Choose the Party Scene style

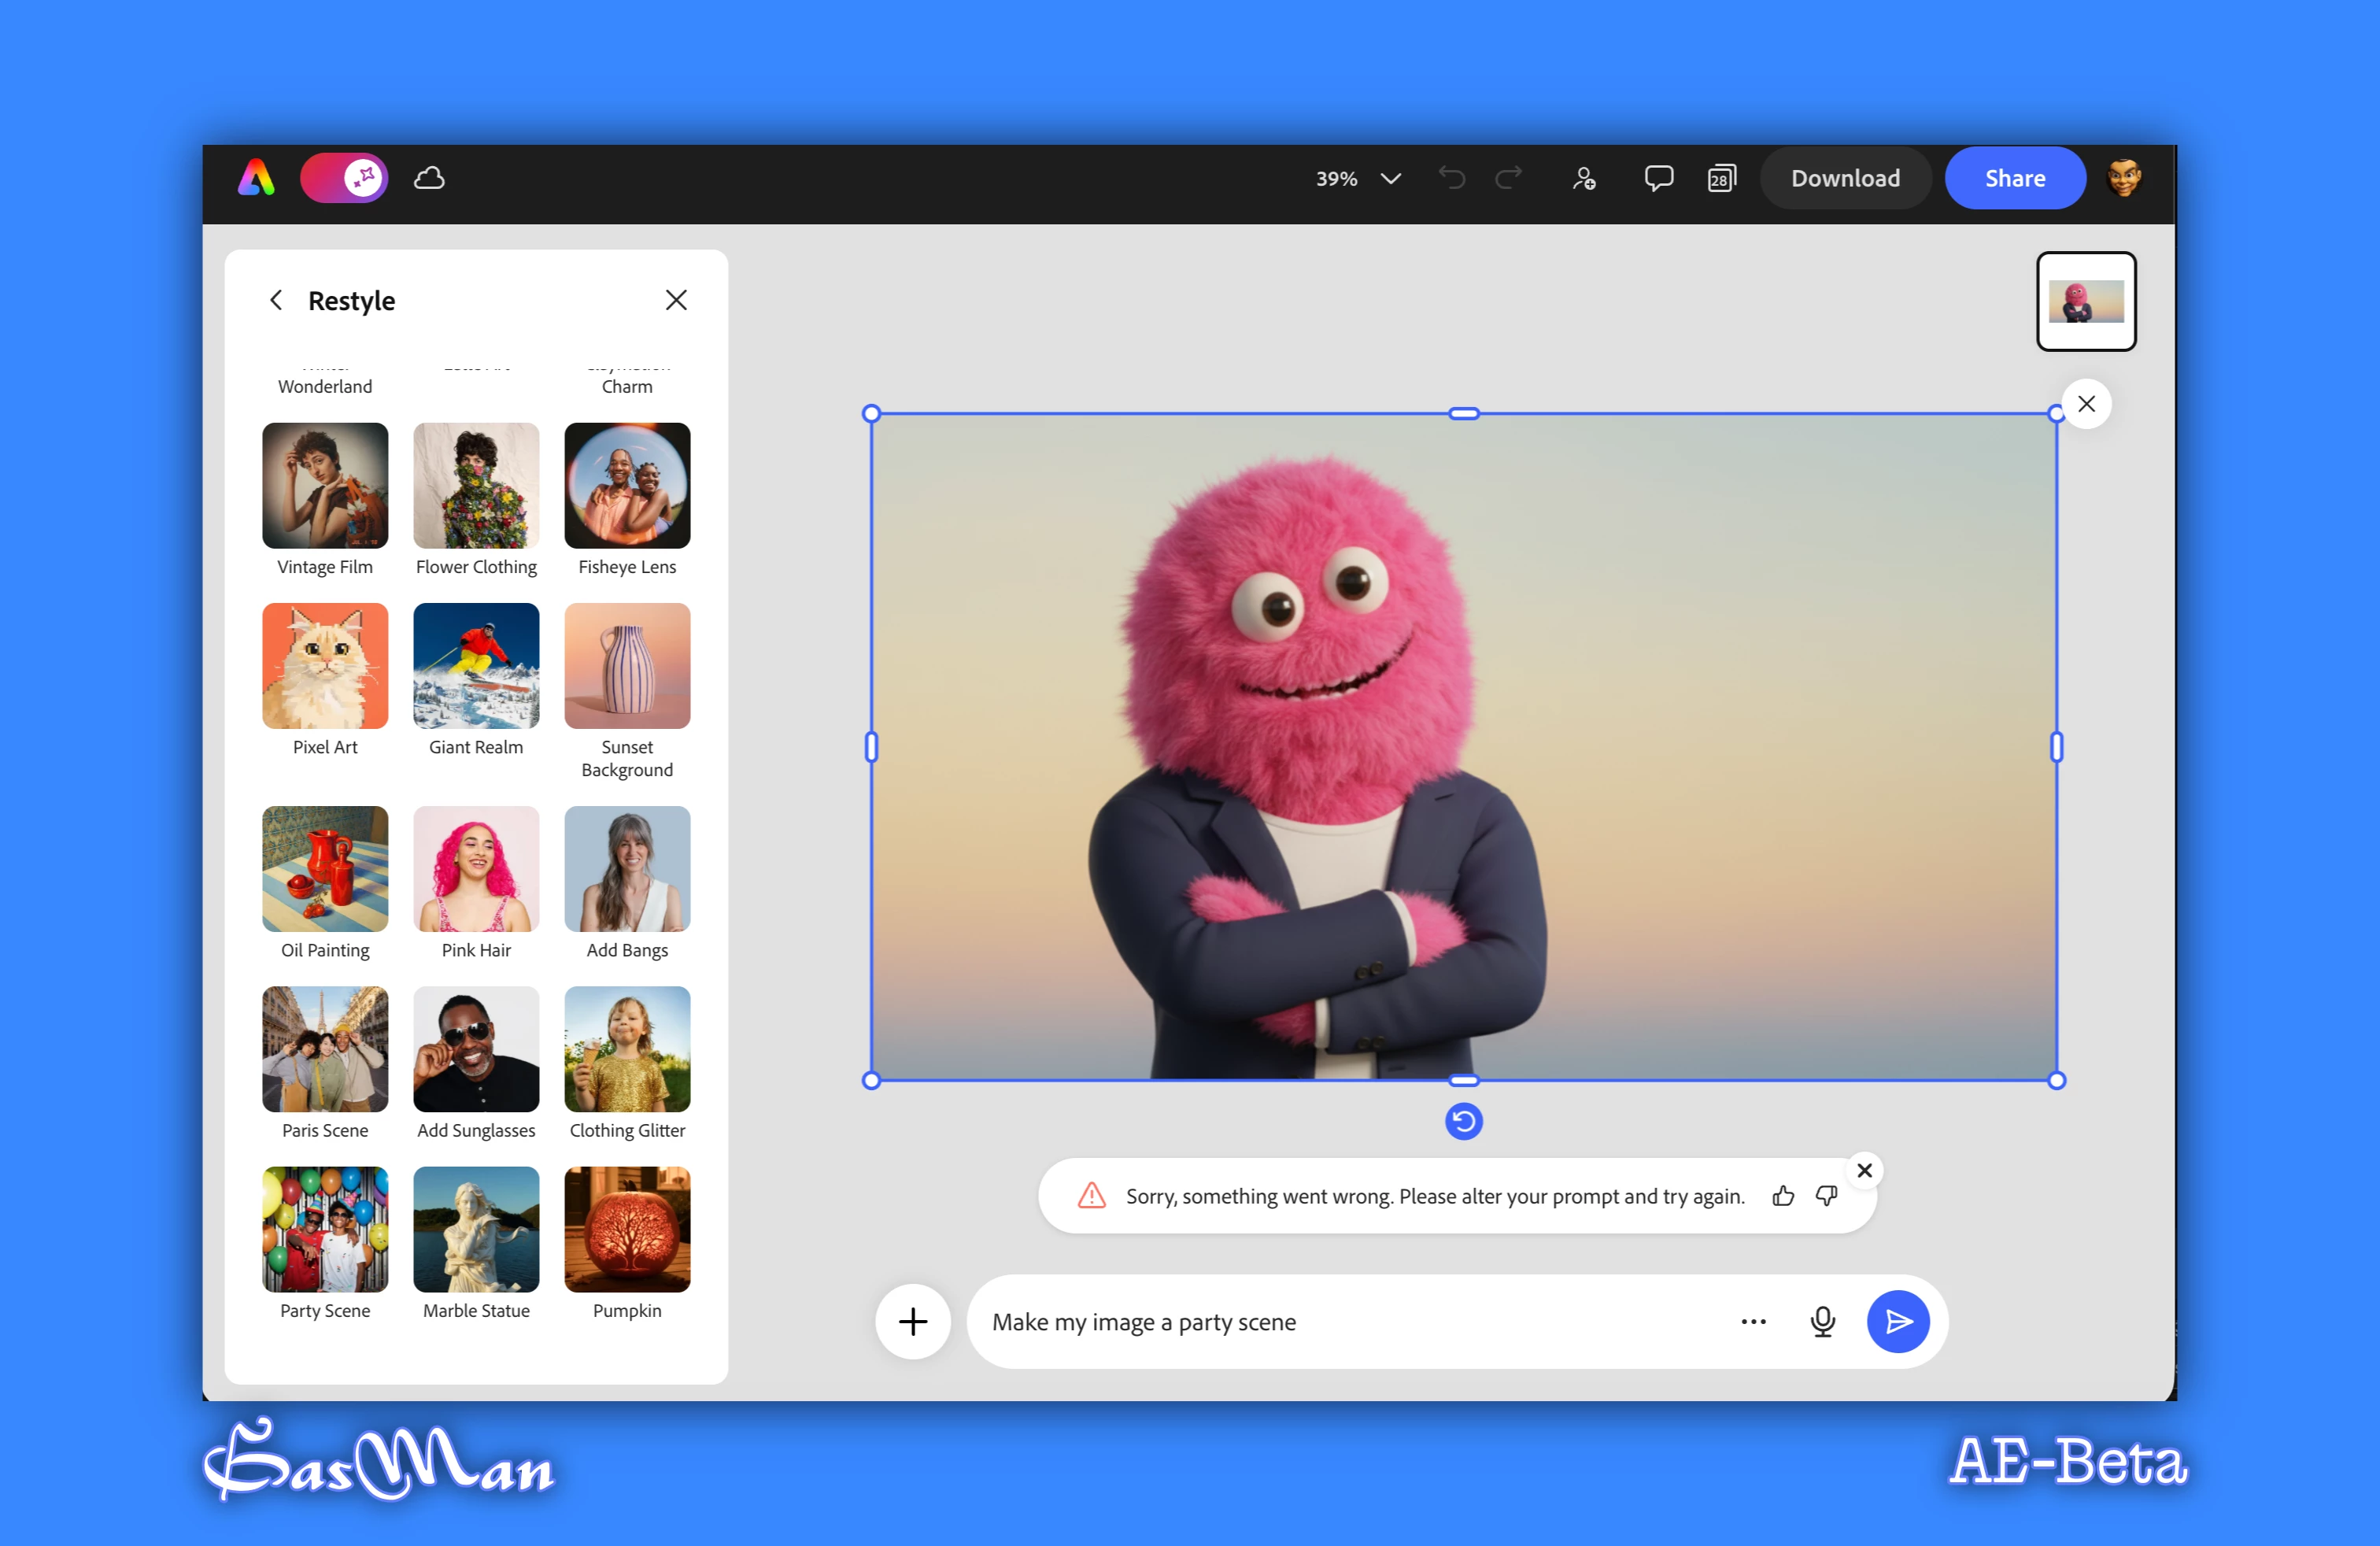click(x=325, y=1230)
